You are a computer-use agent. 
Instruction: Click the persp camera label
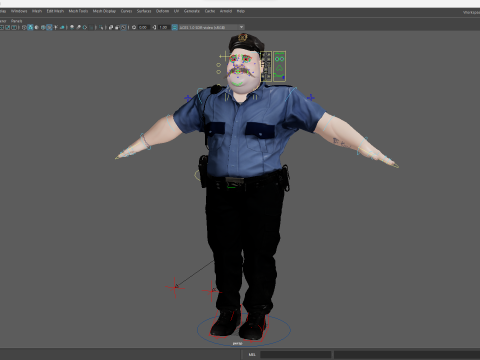click(237, 343)
